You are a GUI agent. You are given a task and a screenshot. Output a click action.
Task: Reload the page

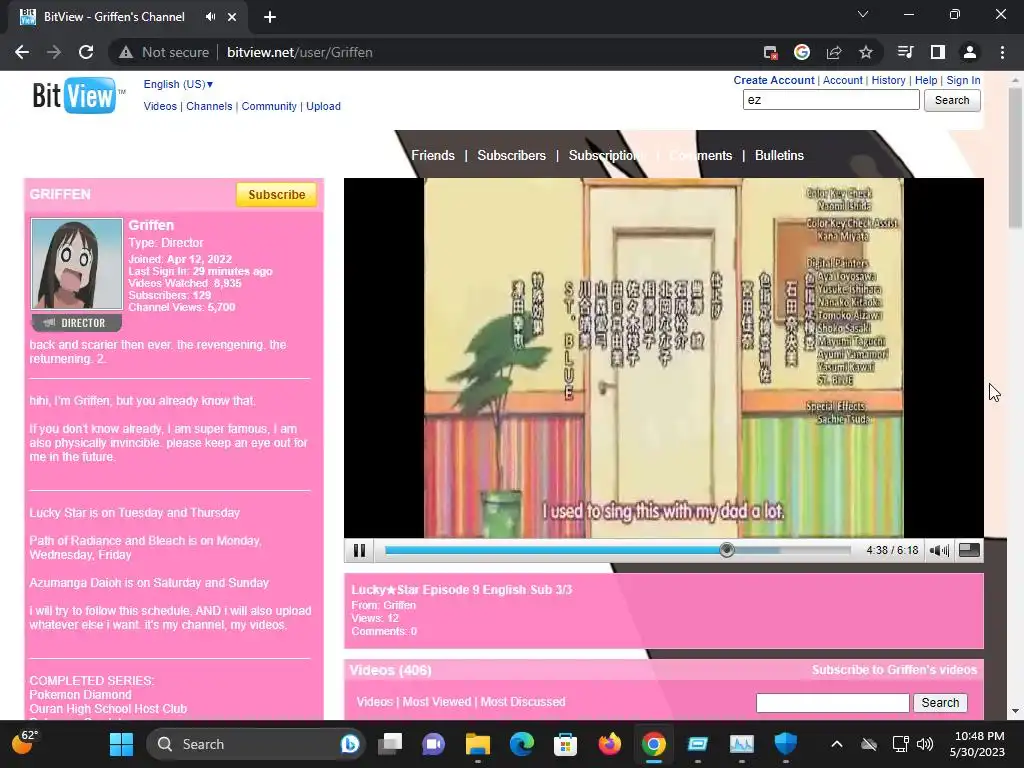point(86,52)
